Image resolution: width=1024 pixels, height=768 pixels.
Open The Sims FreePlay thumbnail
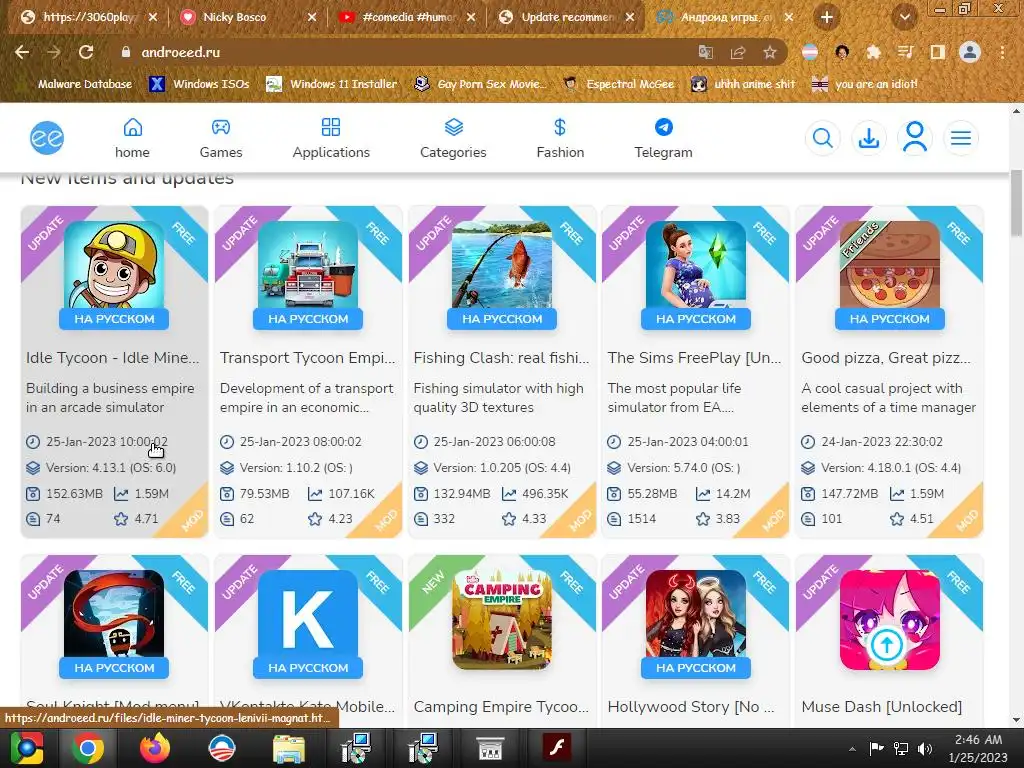tap(696, 264)
